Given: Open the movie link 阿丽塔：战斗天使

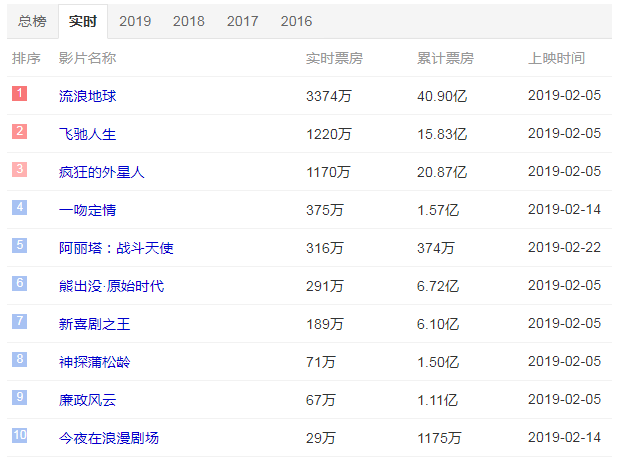Looking at the screenshot, I should pos(116,248).
